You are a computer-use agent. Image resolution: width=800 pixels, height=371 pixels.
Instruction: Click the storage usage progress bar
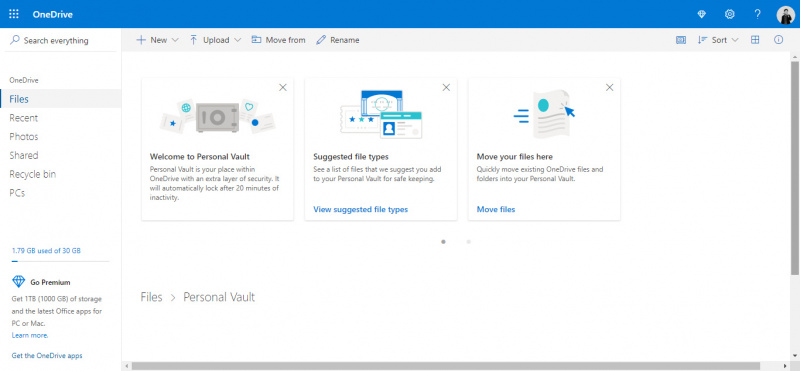60,261
